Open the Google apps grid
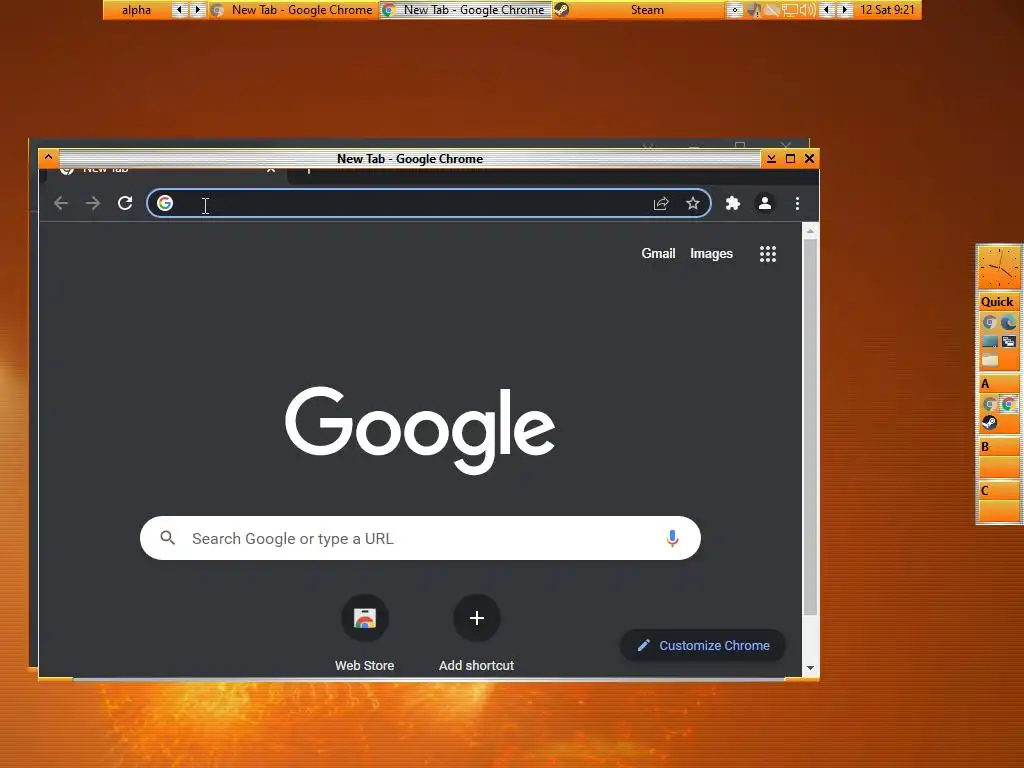1024x768 pixels. pyautogui.click(x=768, y=254)
